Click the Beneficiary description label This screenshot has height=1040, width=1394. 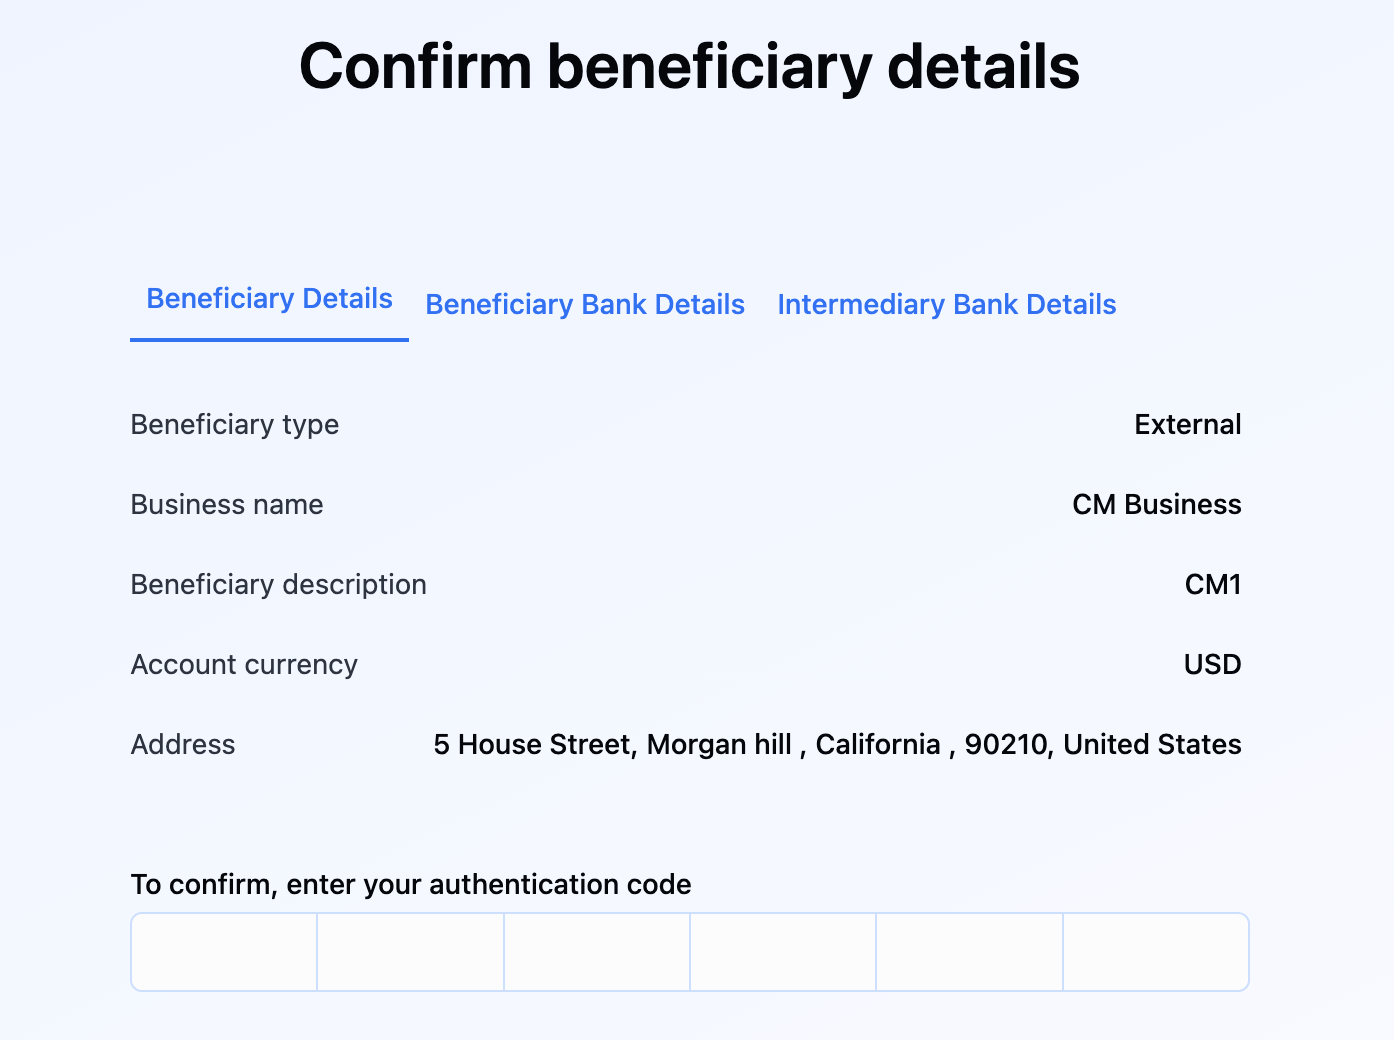coord(279,585)
